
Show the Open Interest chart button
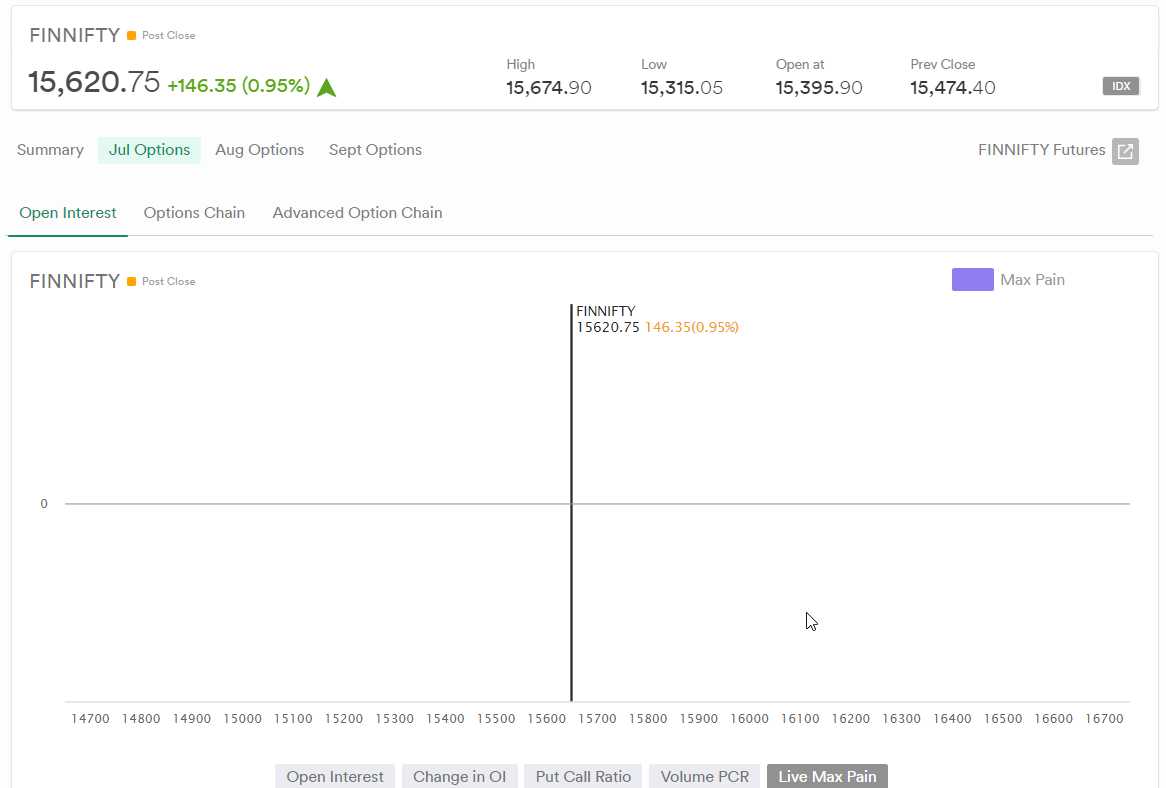(x=335, y=776)
